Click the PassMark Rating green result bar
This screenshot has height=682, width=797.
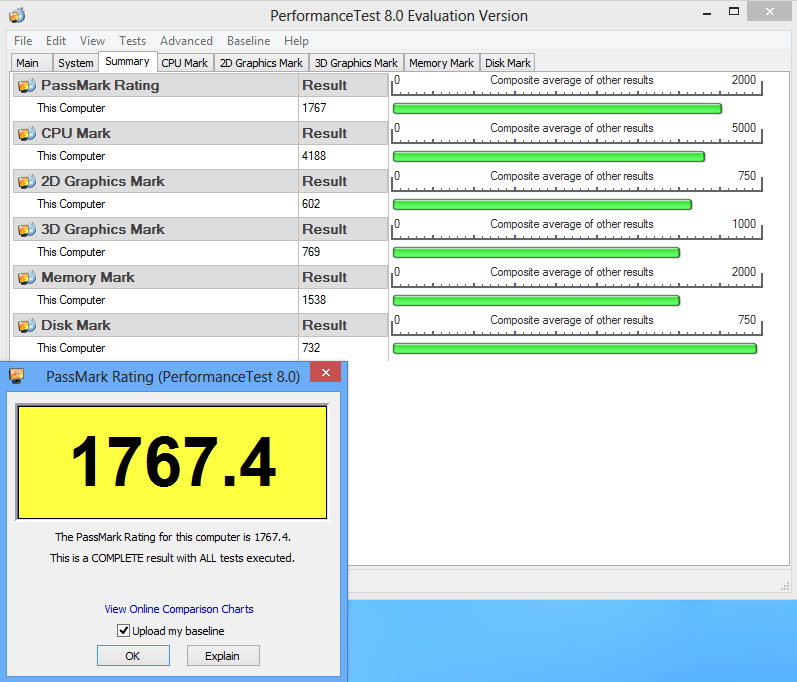557,108
